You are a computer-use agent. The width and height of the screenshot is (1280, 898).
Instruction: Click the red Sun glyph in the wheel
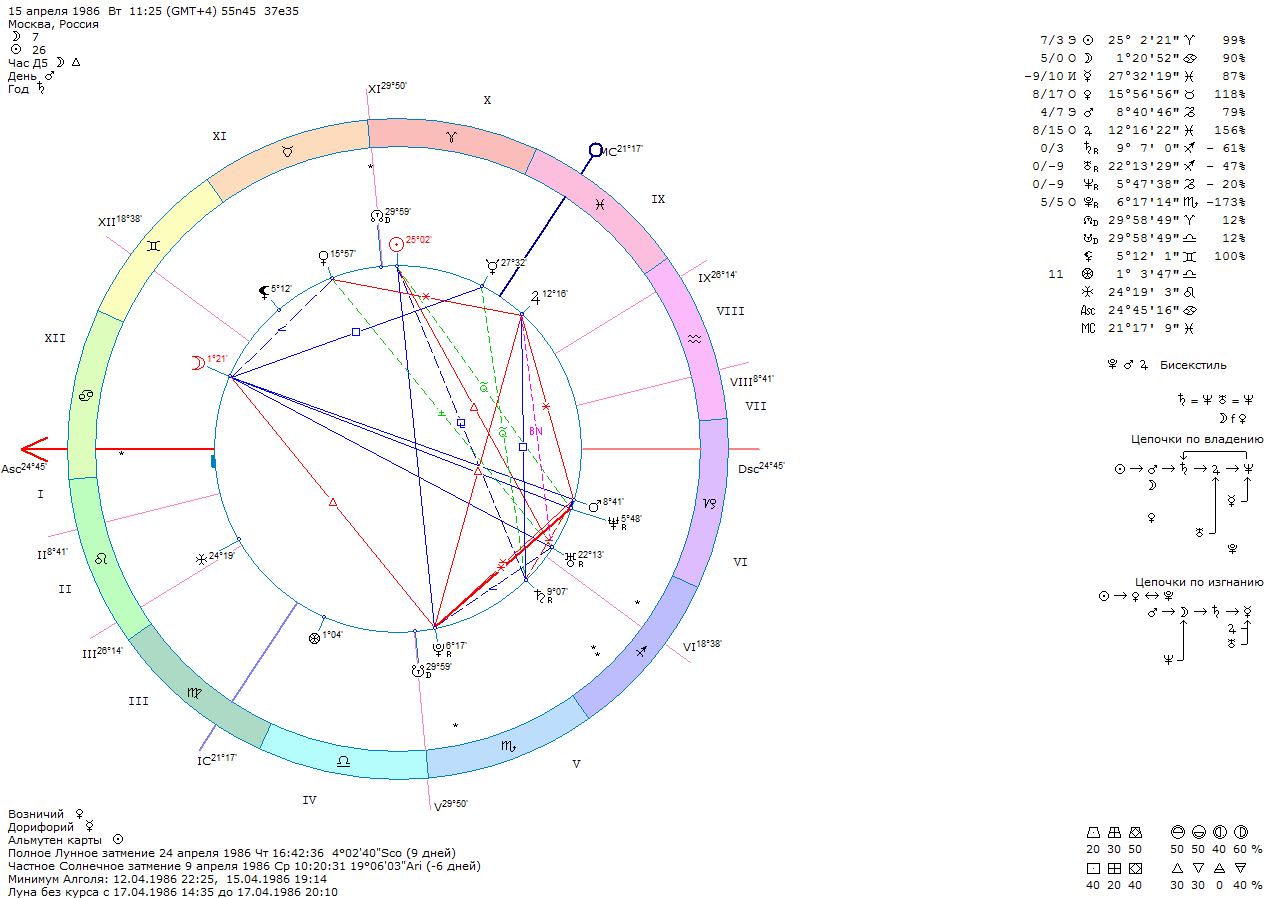[x=397, y=243]
